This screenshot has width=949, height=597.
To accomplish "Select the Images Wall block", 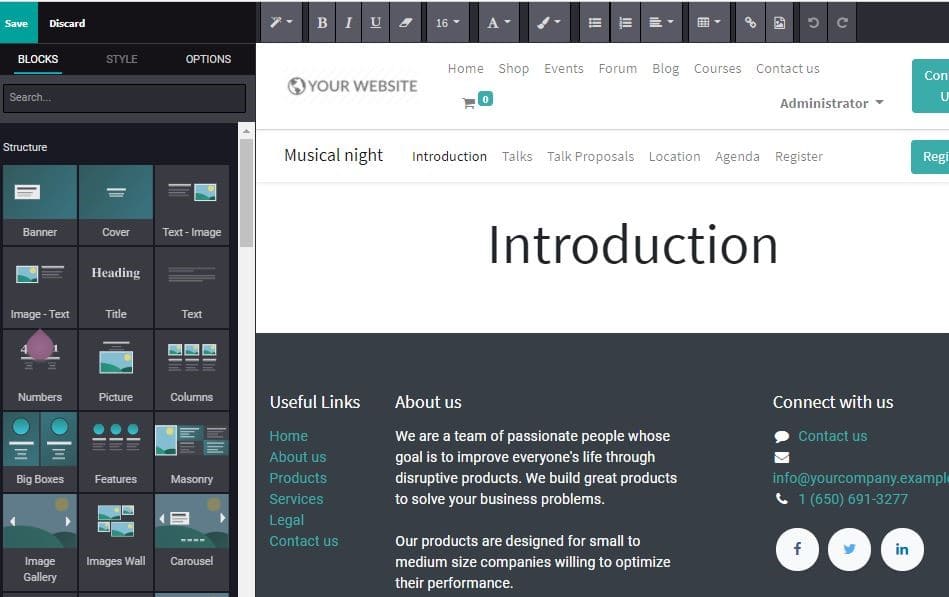I will [116, 541].
